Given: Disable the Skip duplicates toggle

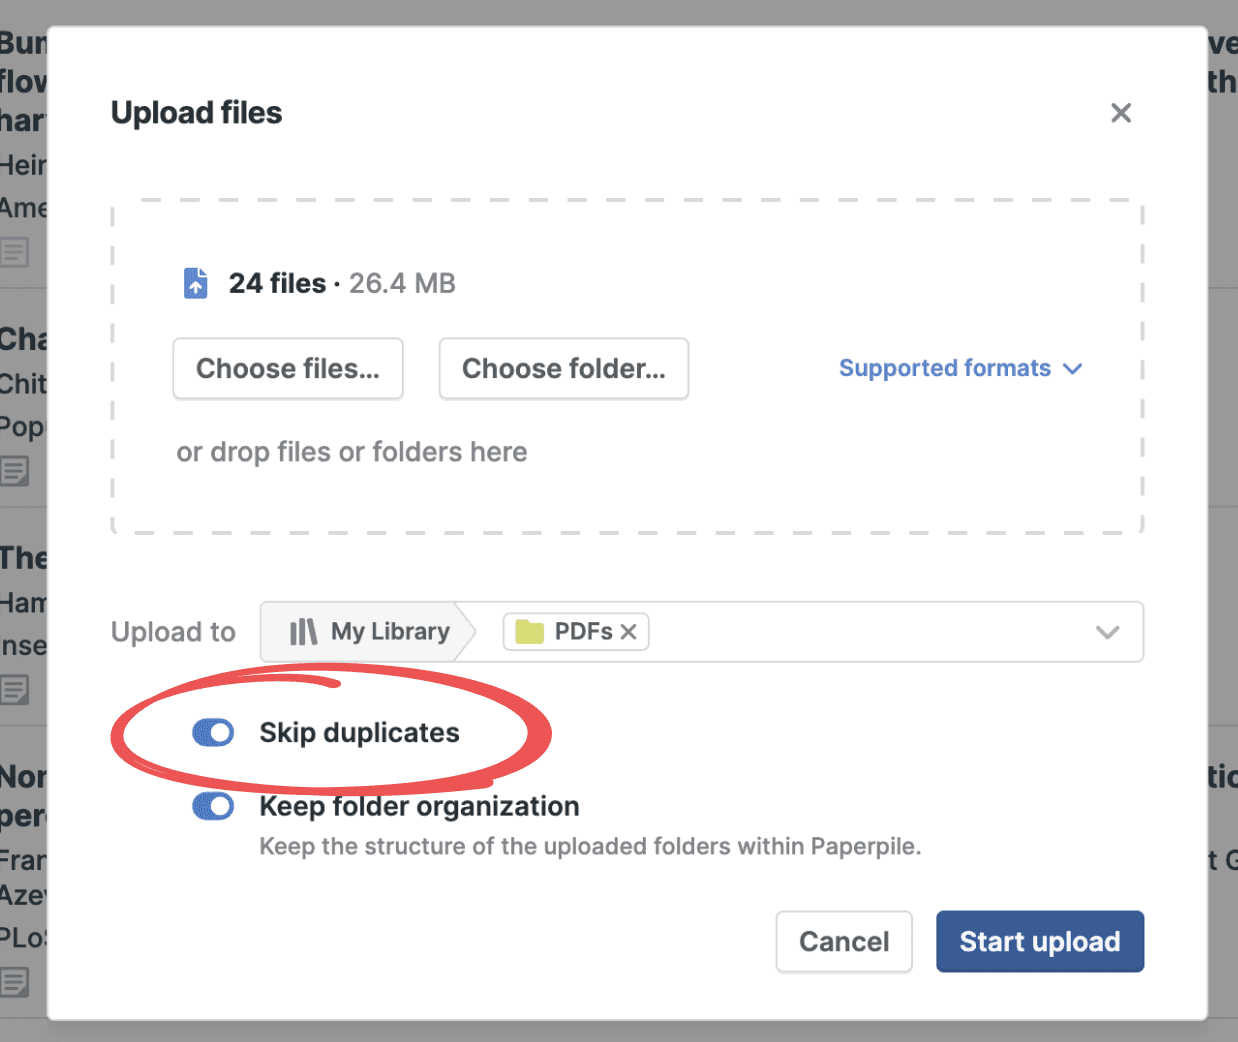Looking at the screenshot, I should tap(213, 733).
